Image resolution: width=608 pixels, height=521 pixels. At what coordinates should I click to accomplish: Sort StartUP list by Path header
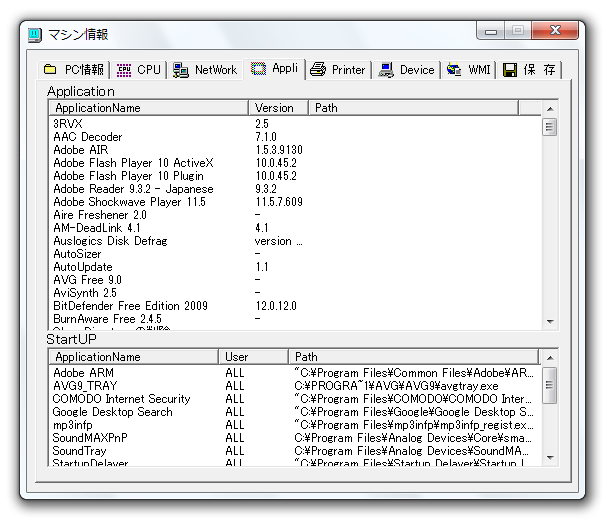point(414,357)
